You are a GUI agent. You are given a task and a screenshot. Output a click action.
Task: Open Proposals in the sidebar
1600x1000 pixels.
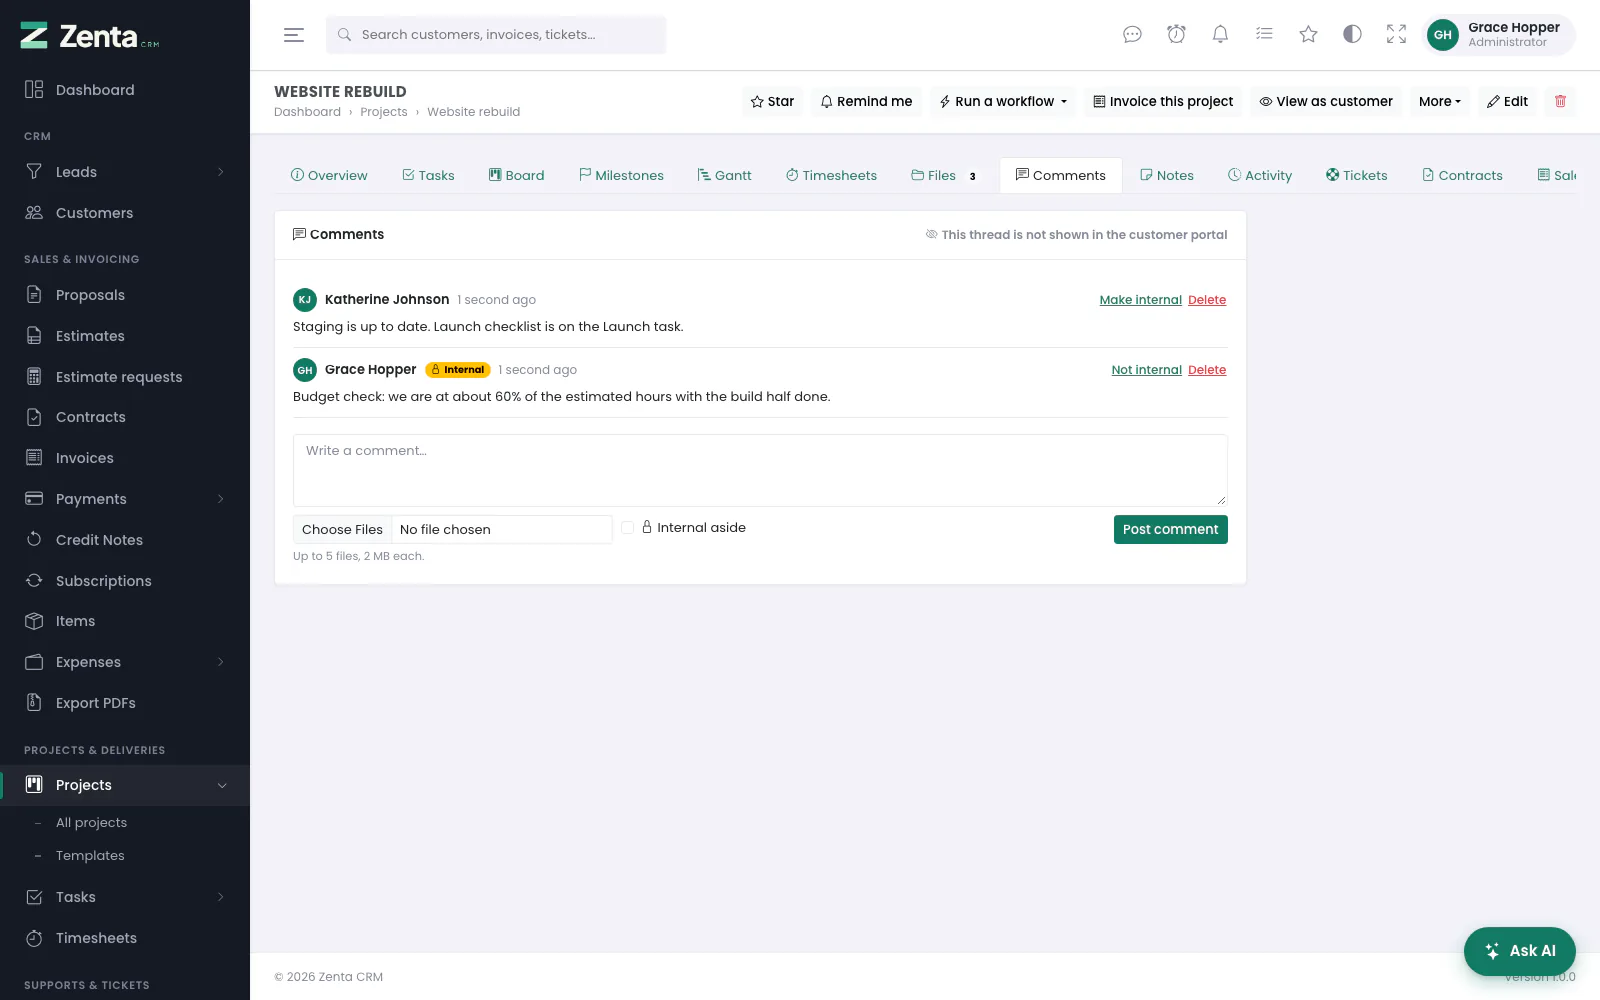click(x=125, y=295)
